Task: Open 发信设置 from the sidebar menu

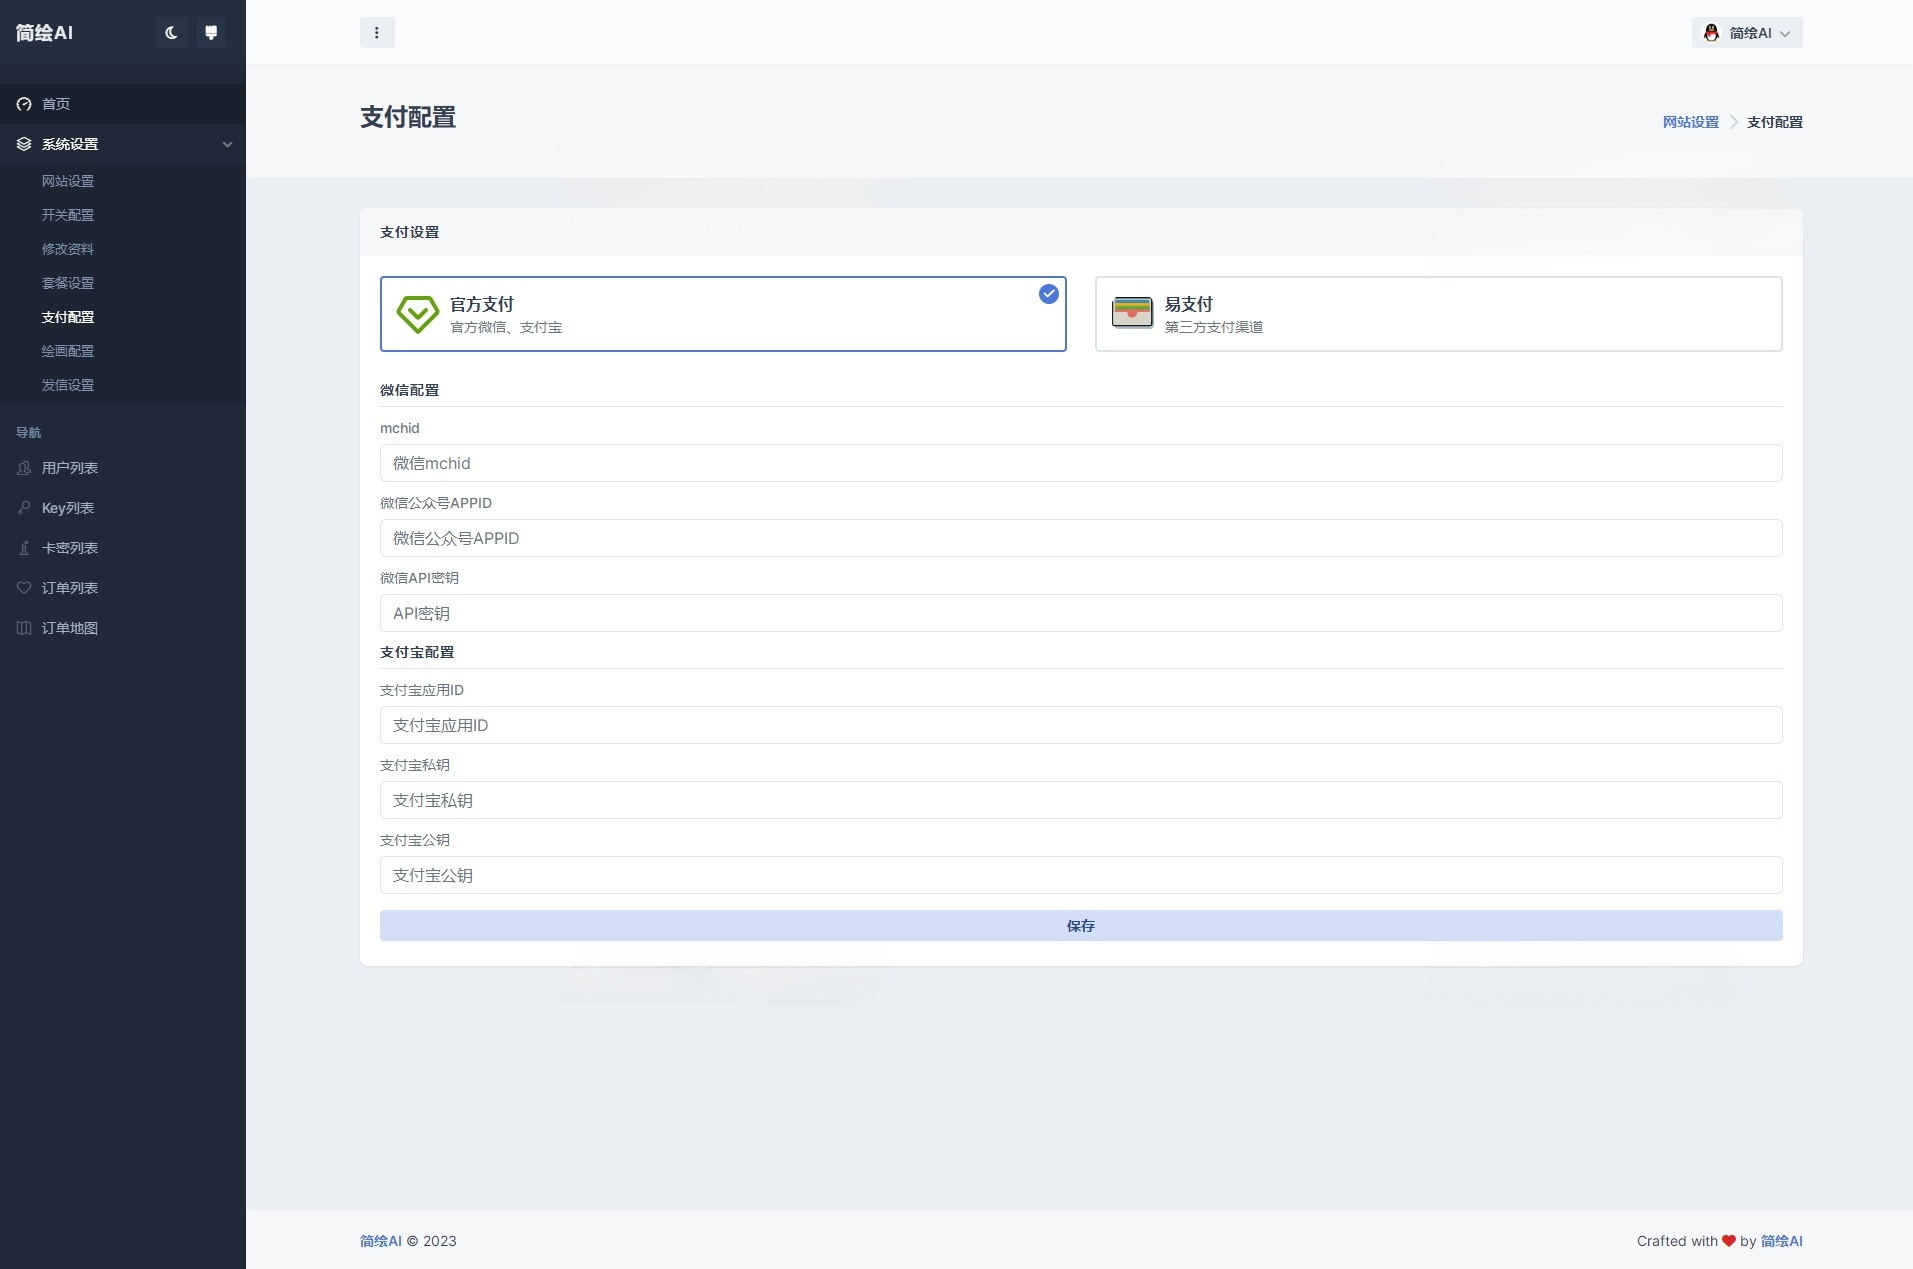Action: click(68, 385)
